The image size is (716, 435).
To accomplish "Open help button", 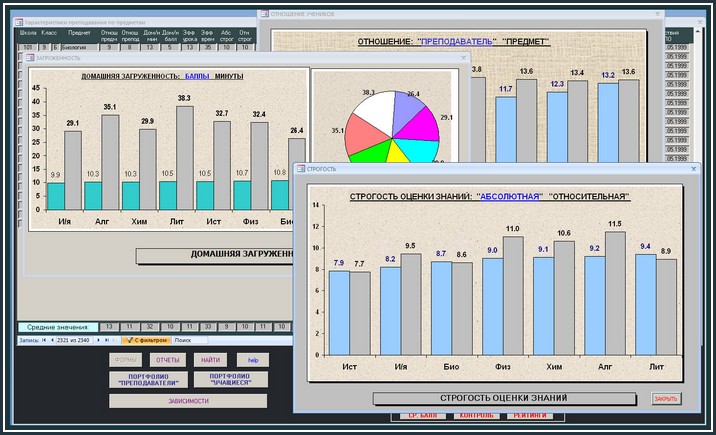I will point(253,359).
